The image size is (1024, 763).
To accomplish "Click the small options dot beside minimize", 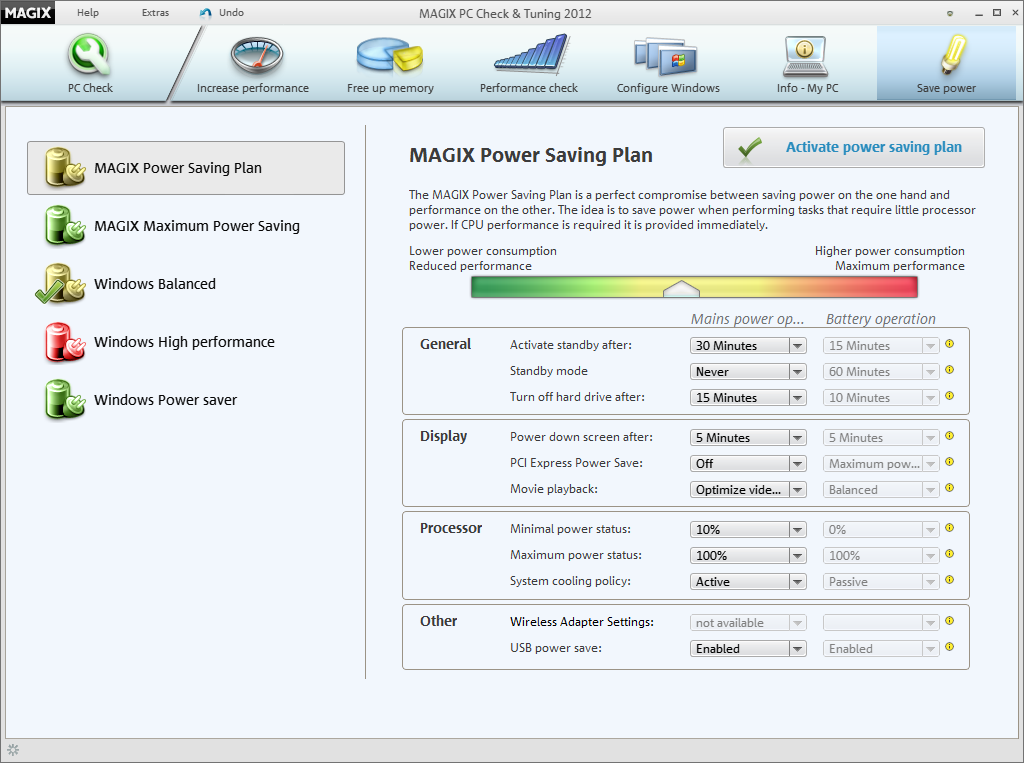I will click(x=950, y=13).
